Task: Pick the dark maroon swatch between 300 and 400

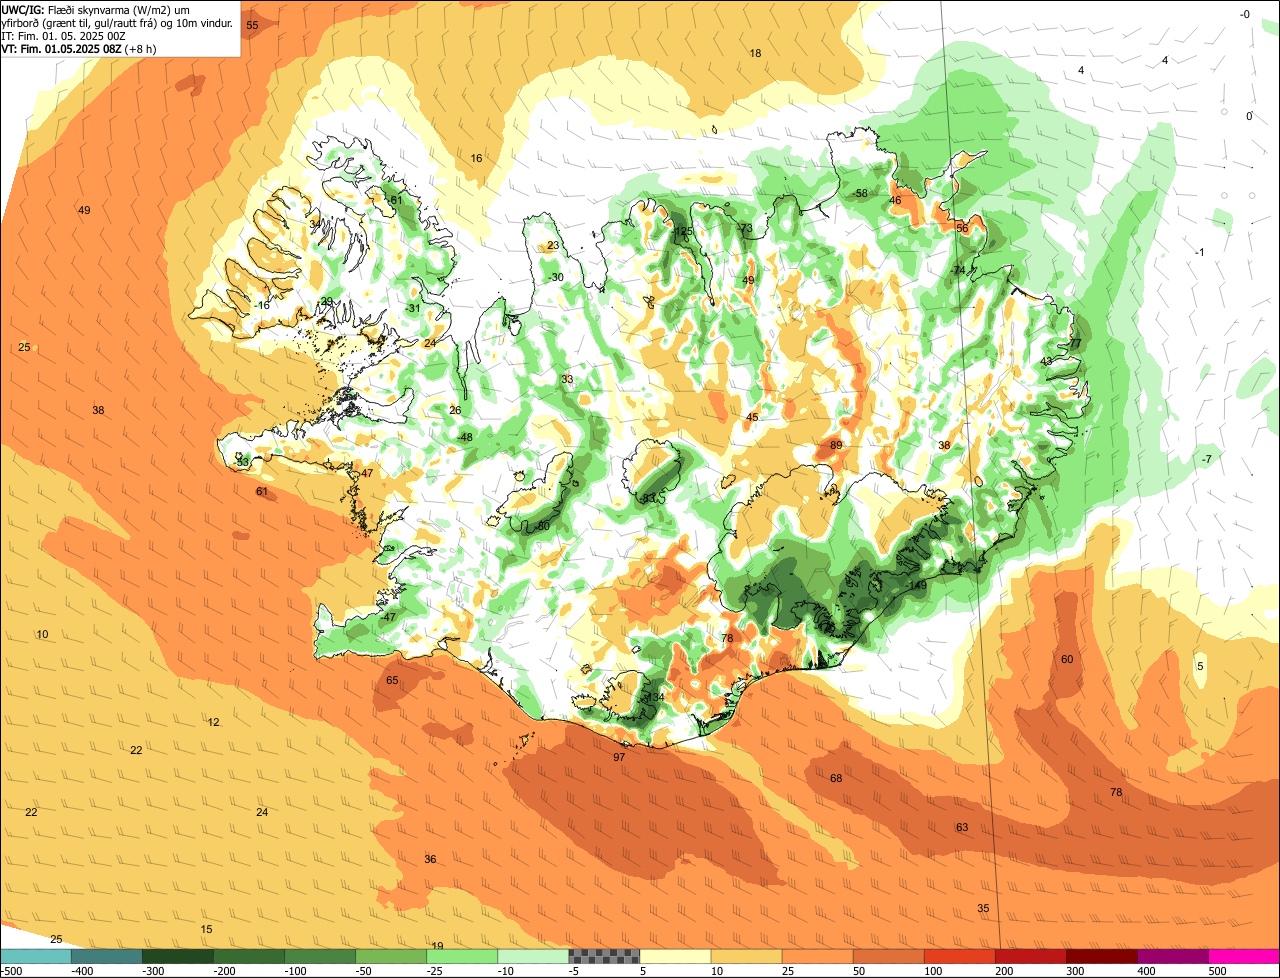Action: pos(1102,956)
